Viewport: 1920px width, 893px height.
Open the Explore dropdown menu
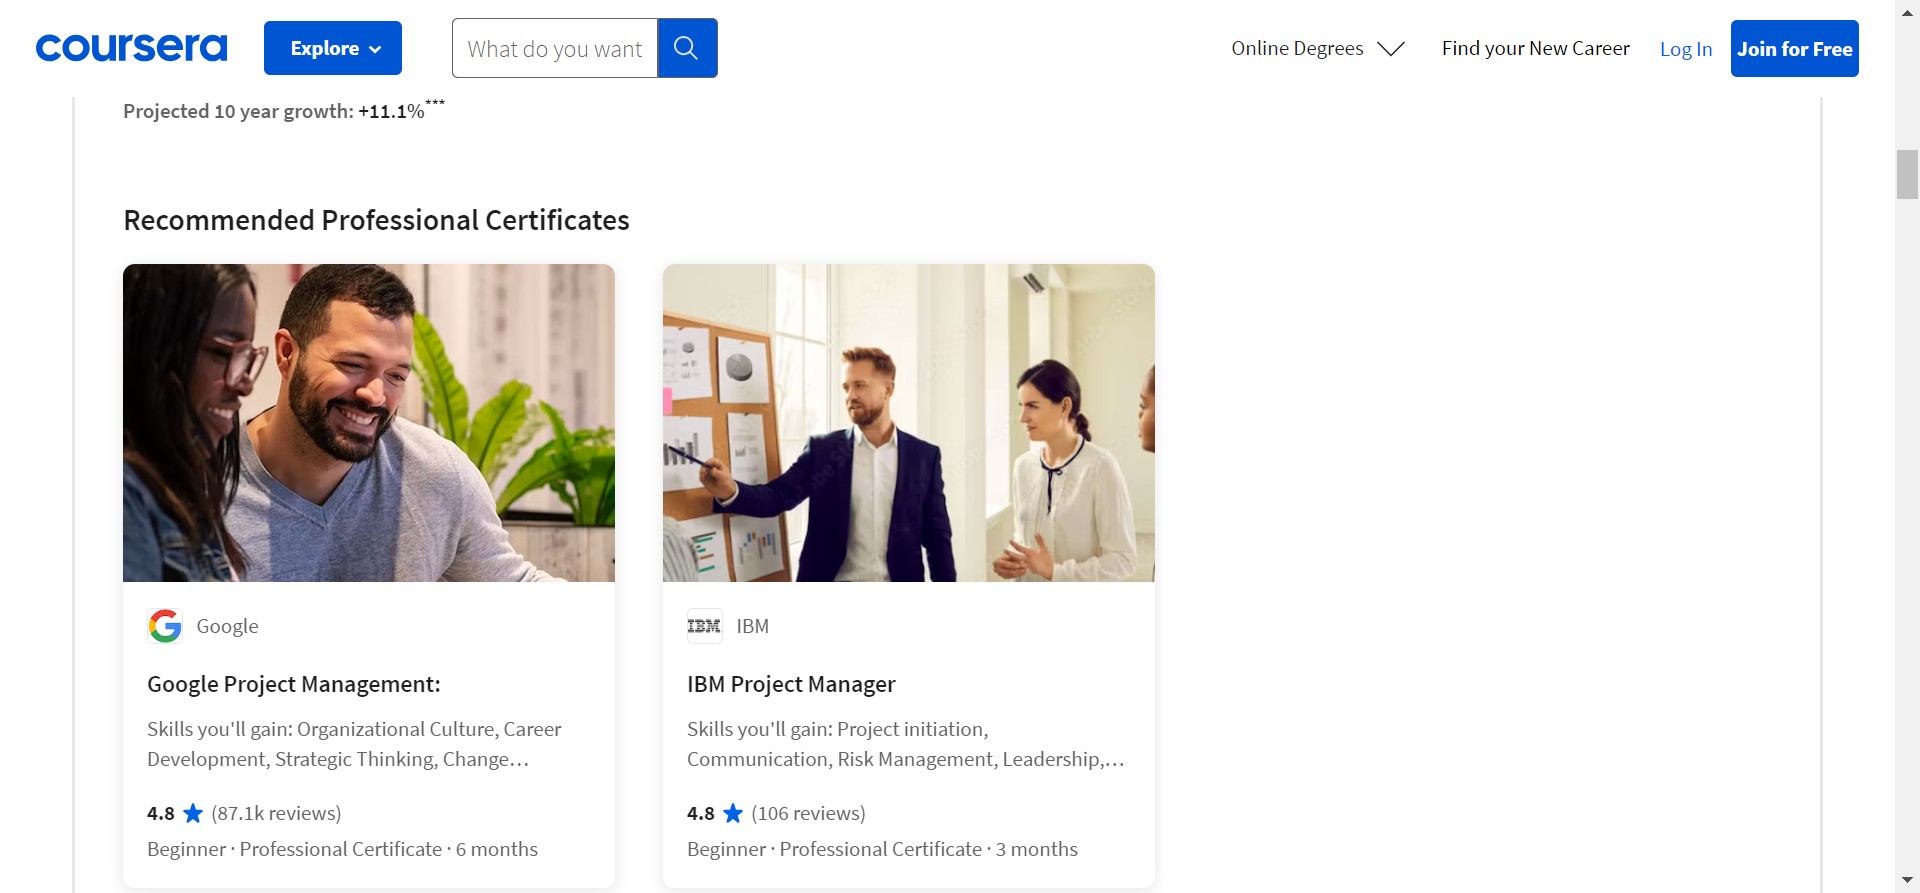click(333, 48)
